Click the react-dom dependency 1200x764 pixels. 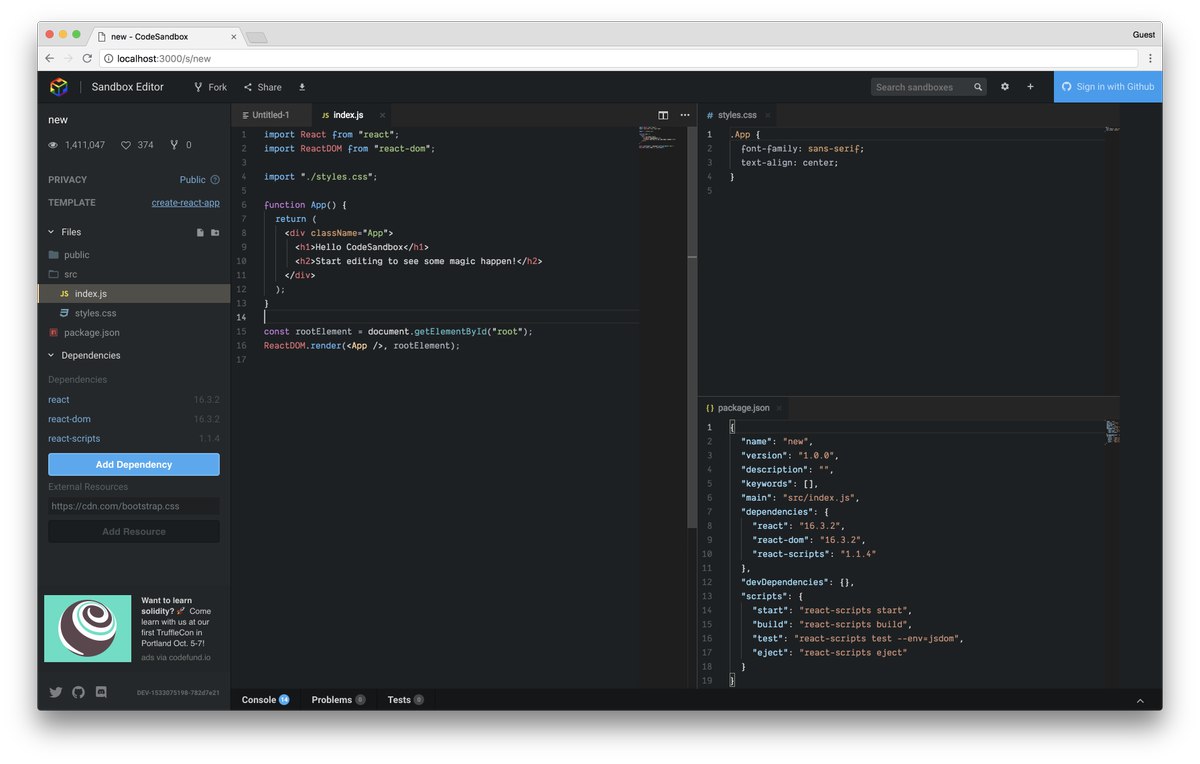tap(69, 419)
